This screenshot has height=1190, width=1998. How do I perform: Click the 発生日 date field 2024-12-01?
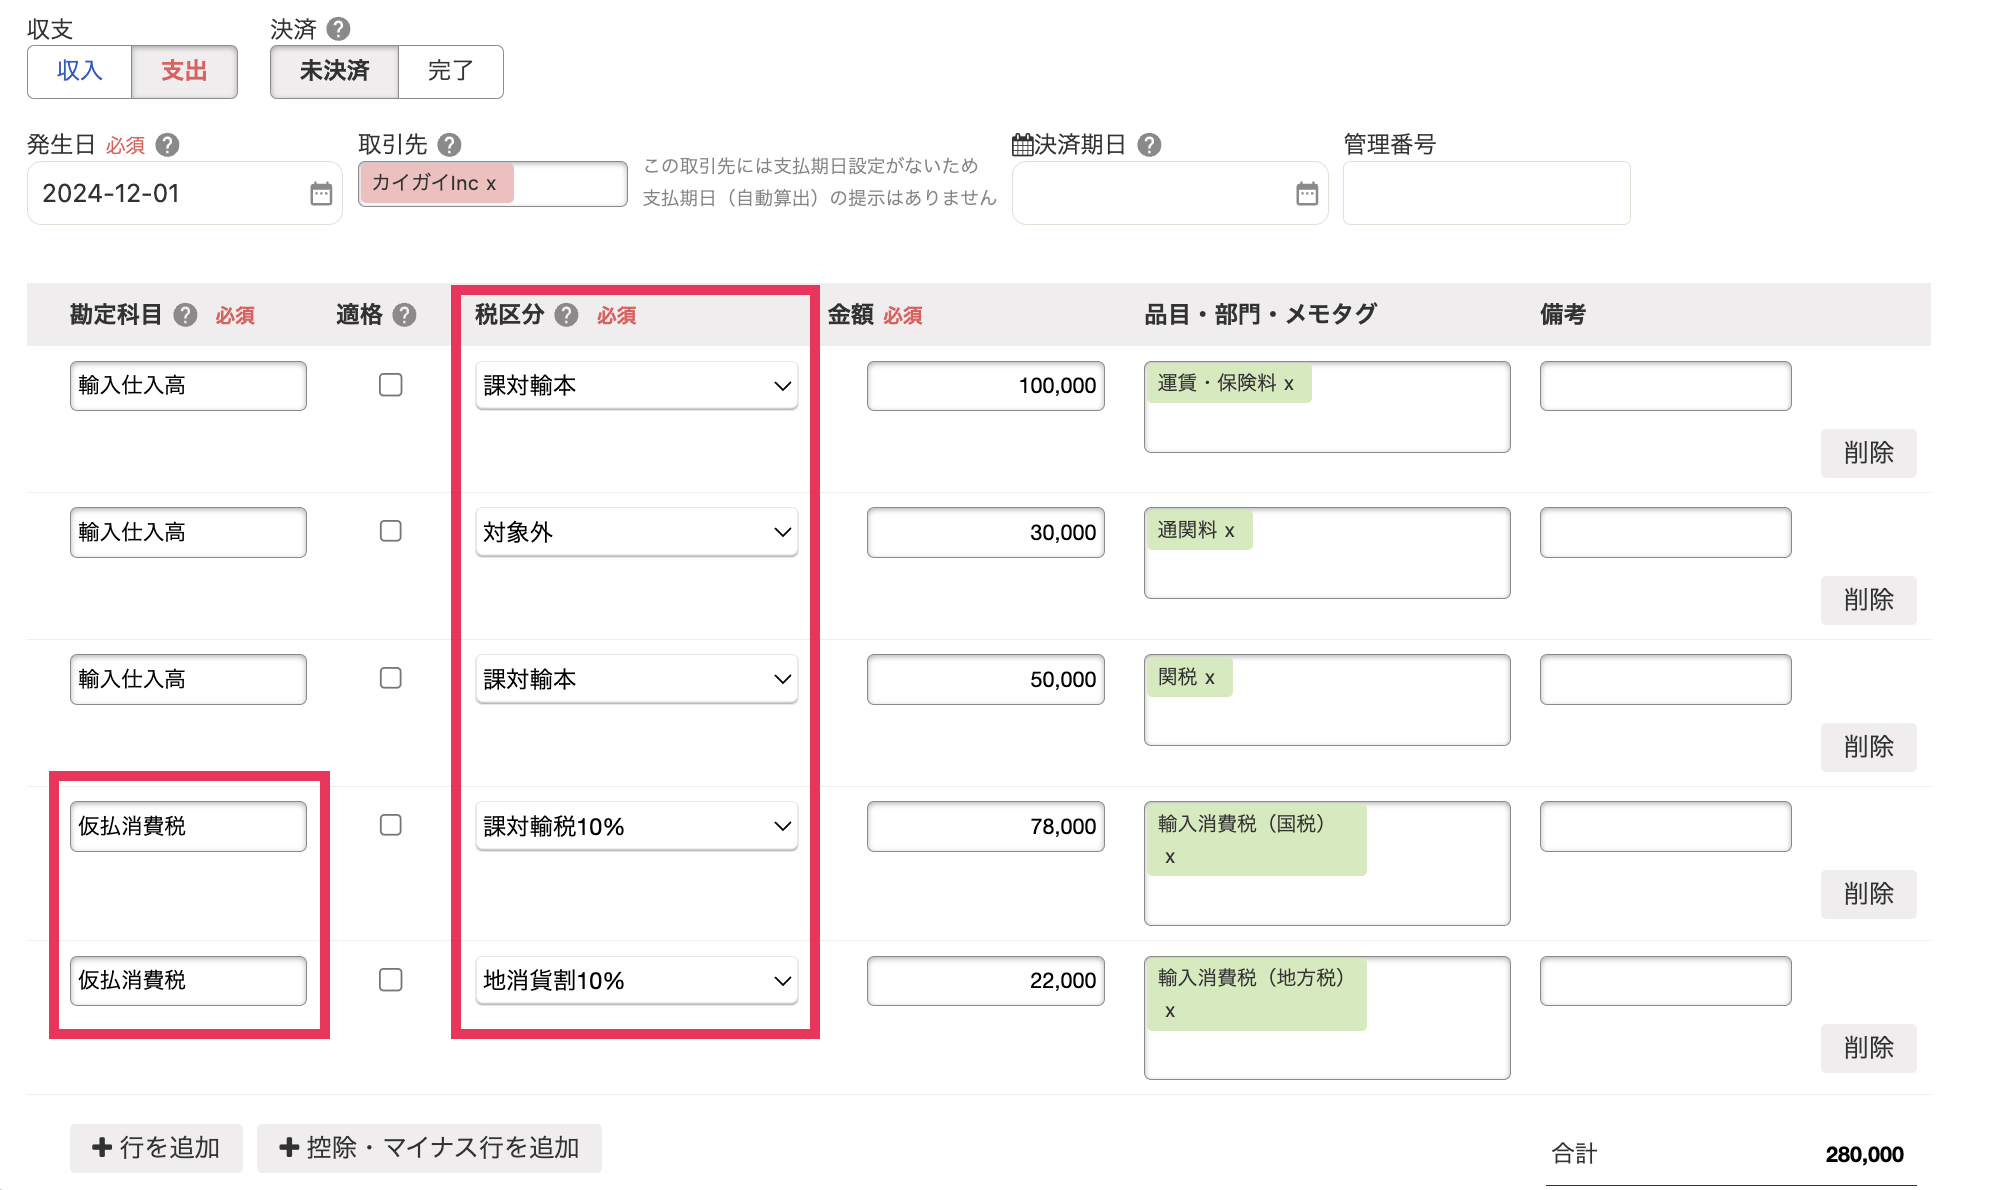(185, 193)
